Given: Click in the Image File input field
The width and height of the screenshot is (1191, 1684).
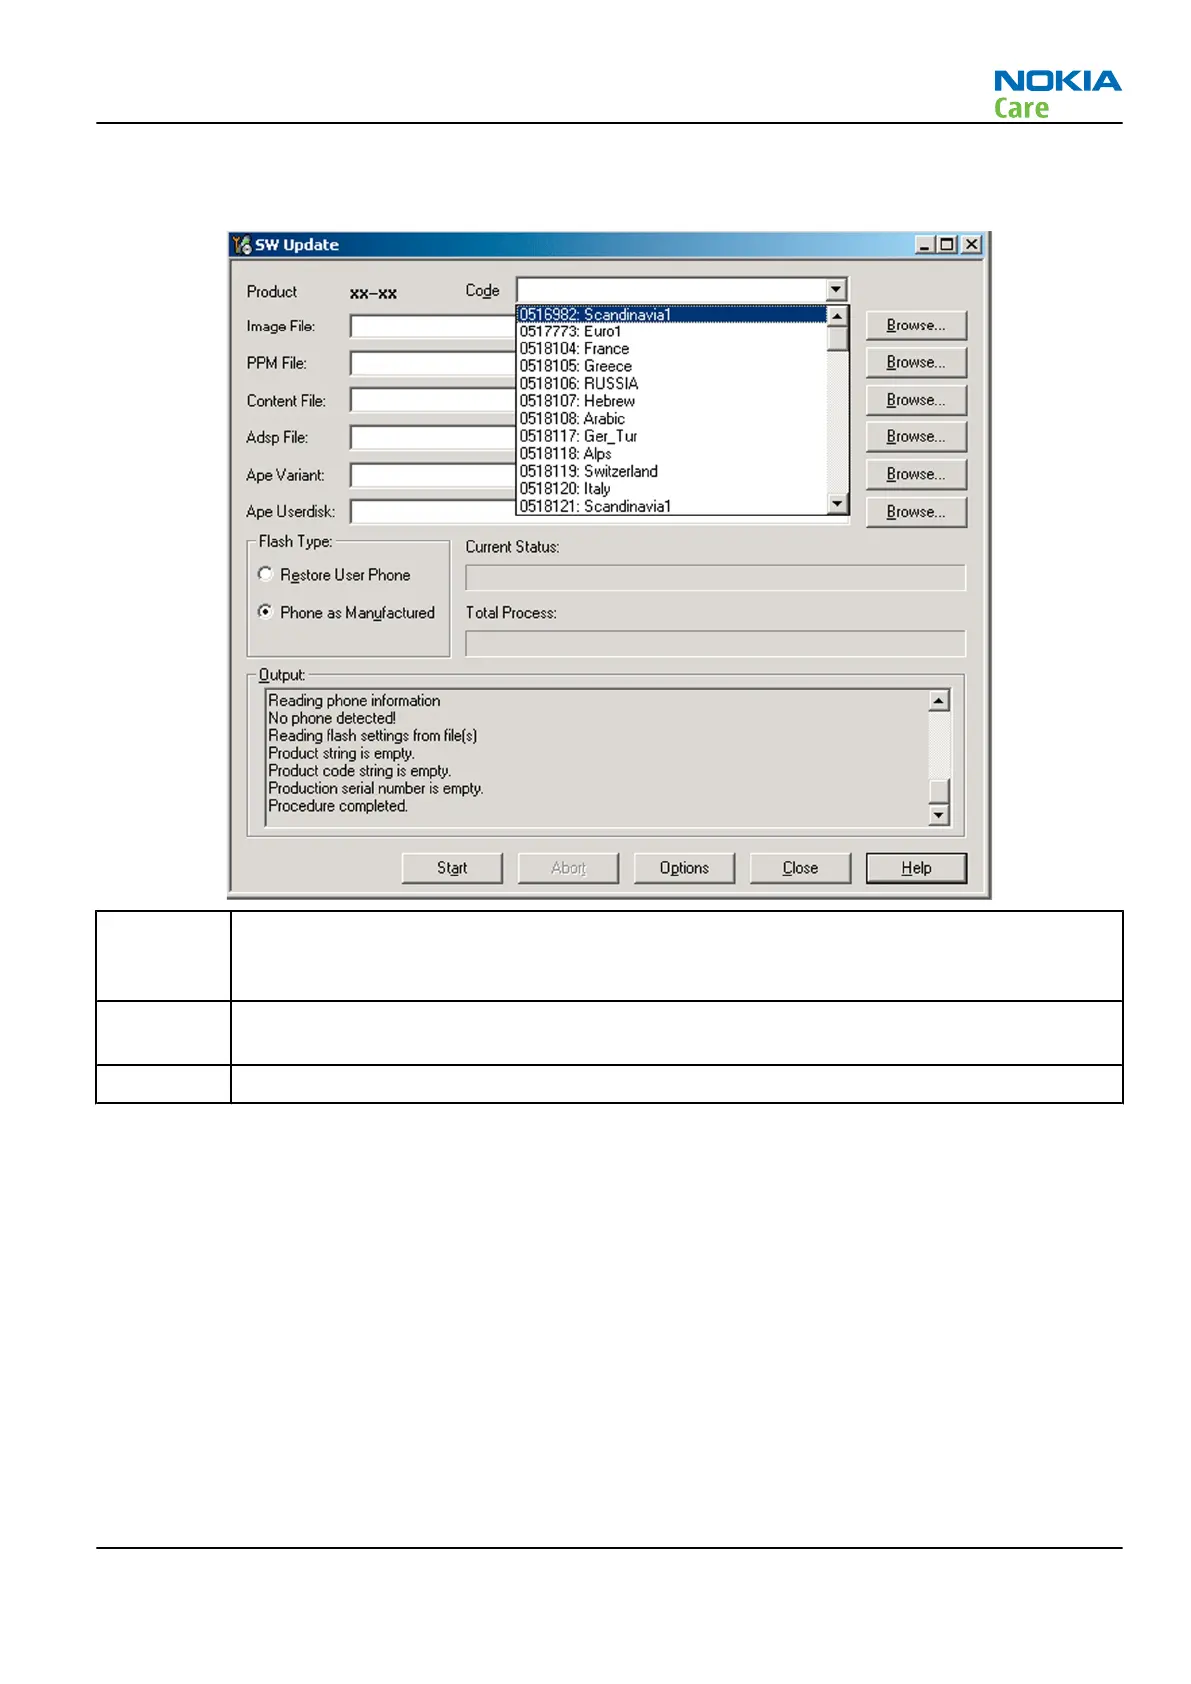Looking at the screenshot, I should (x=432, y=326).
